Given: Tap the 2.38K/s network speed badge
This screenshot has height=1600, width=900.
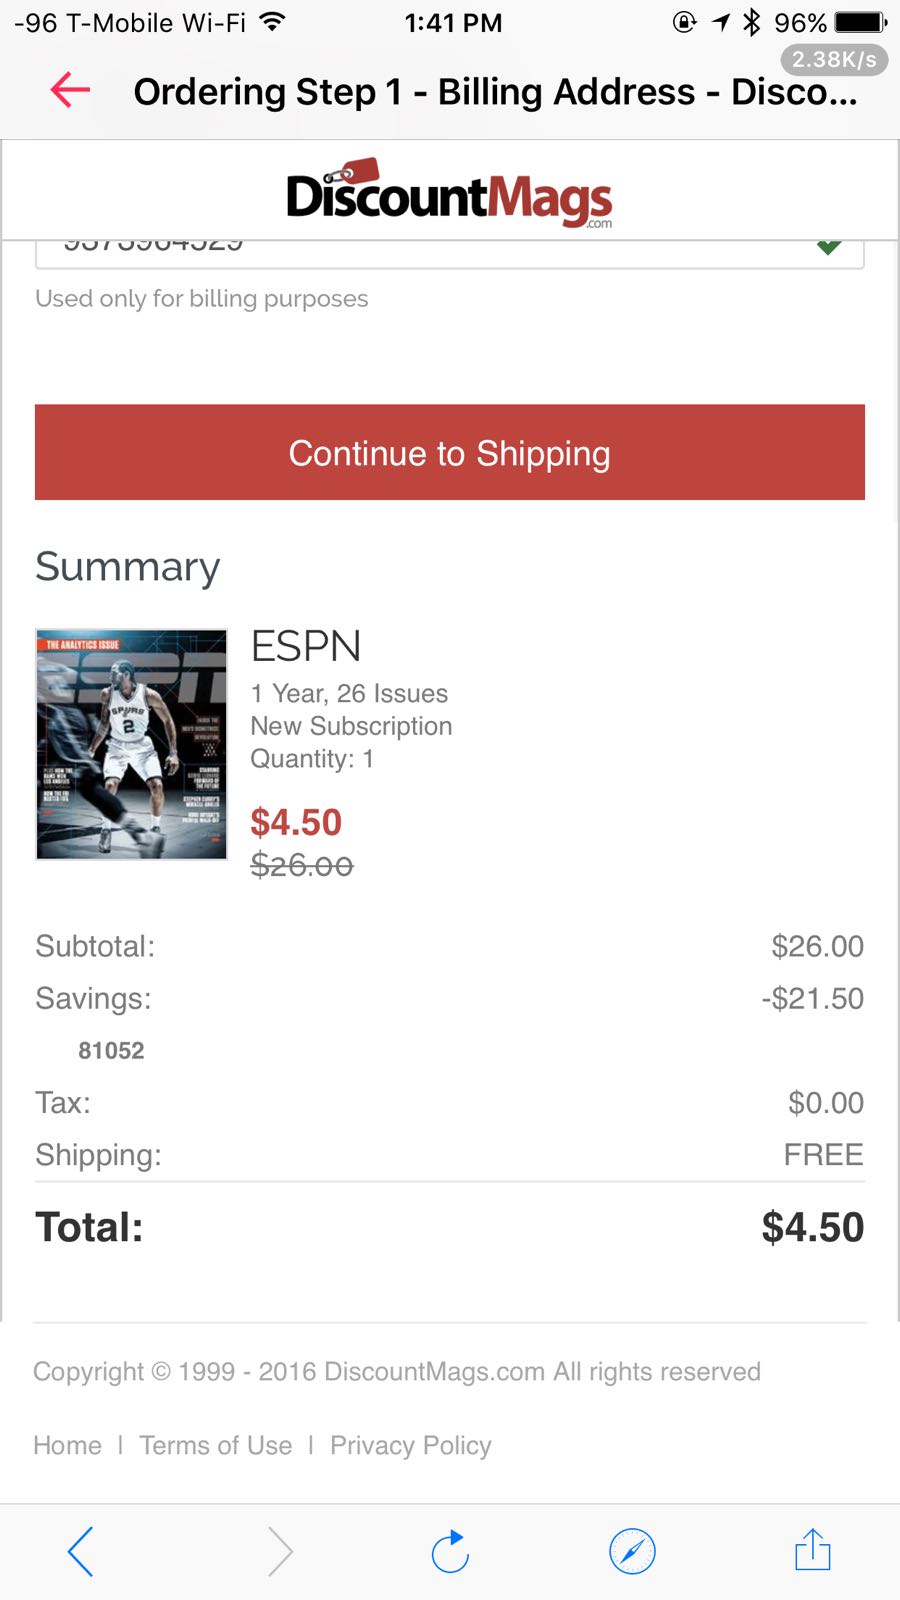Looking at the screenshot, I should click(834, 60).
